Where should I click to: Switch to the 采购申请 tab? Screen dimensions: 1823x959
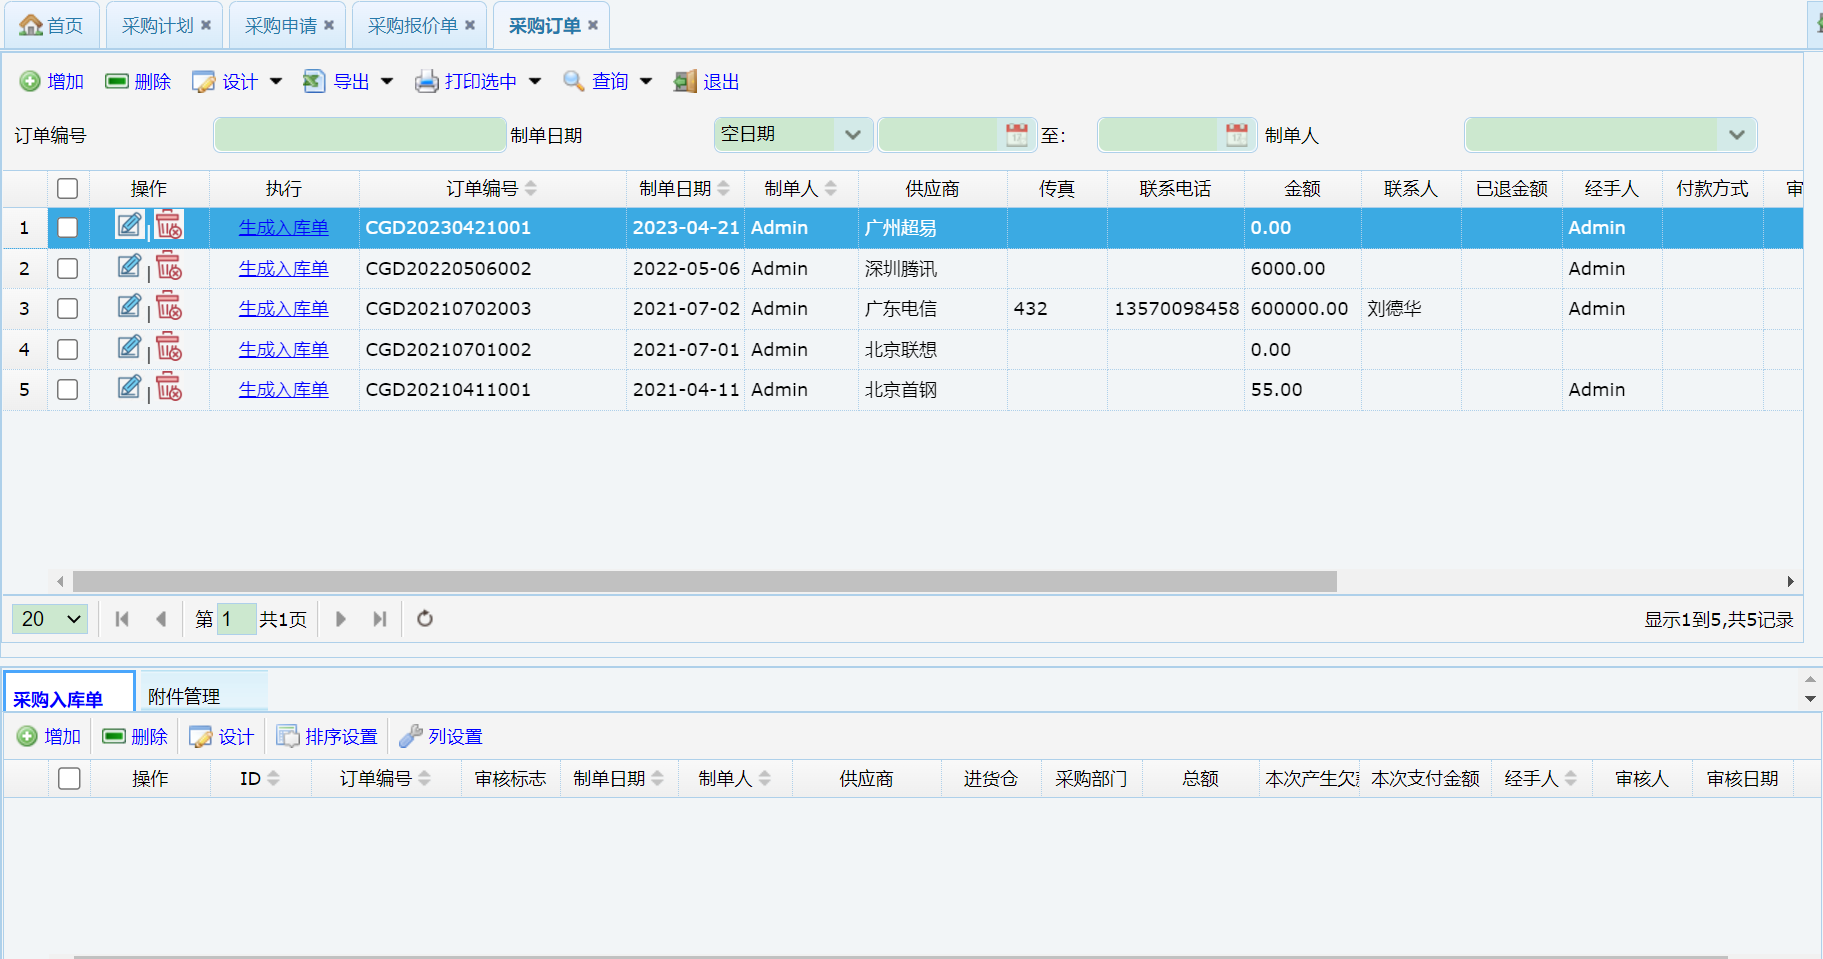click(x=280, y=26)
